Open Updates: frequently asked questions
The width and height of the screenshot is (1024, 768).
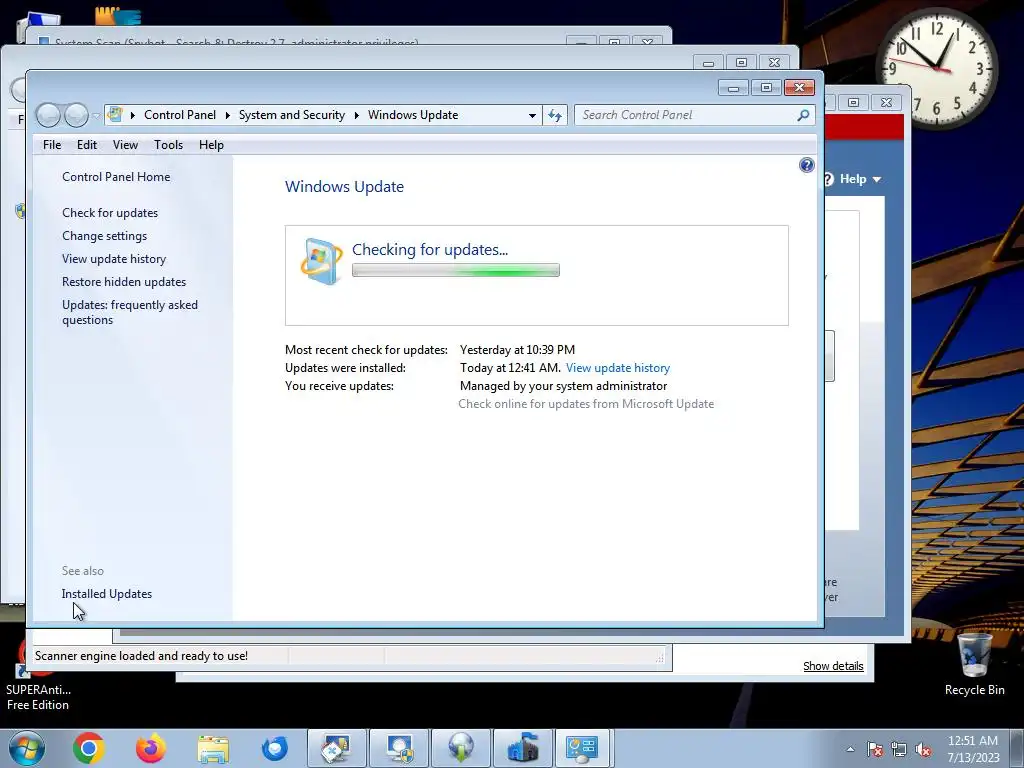coord(130,312)
